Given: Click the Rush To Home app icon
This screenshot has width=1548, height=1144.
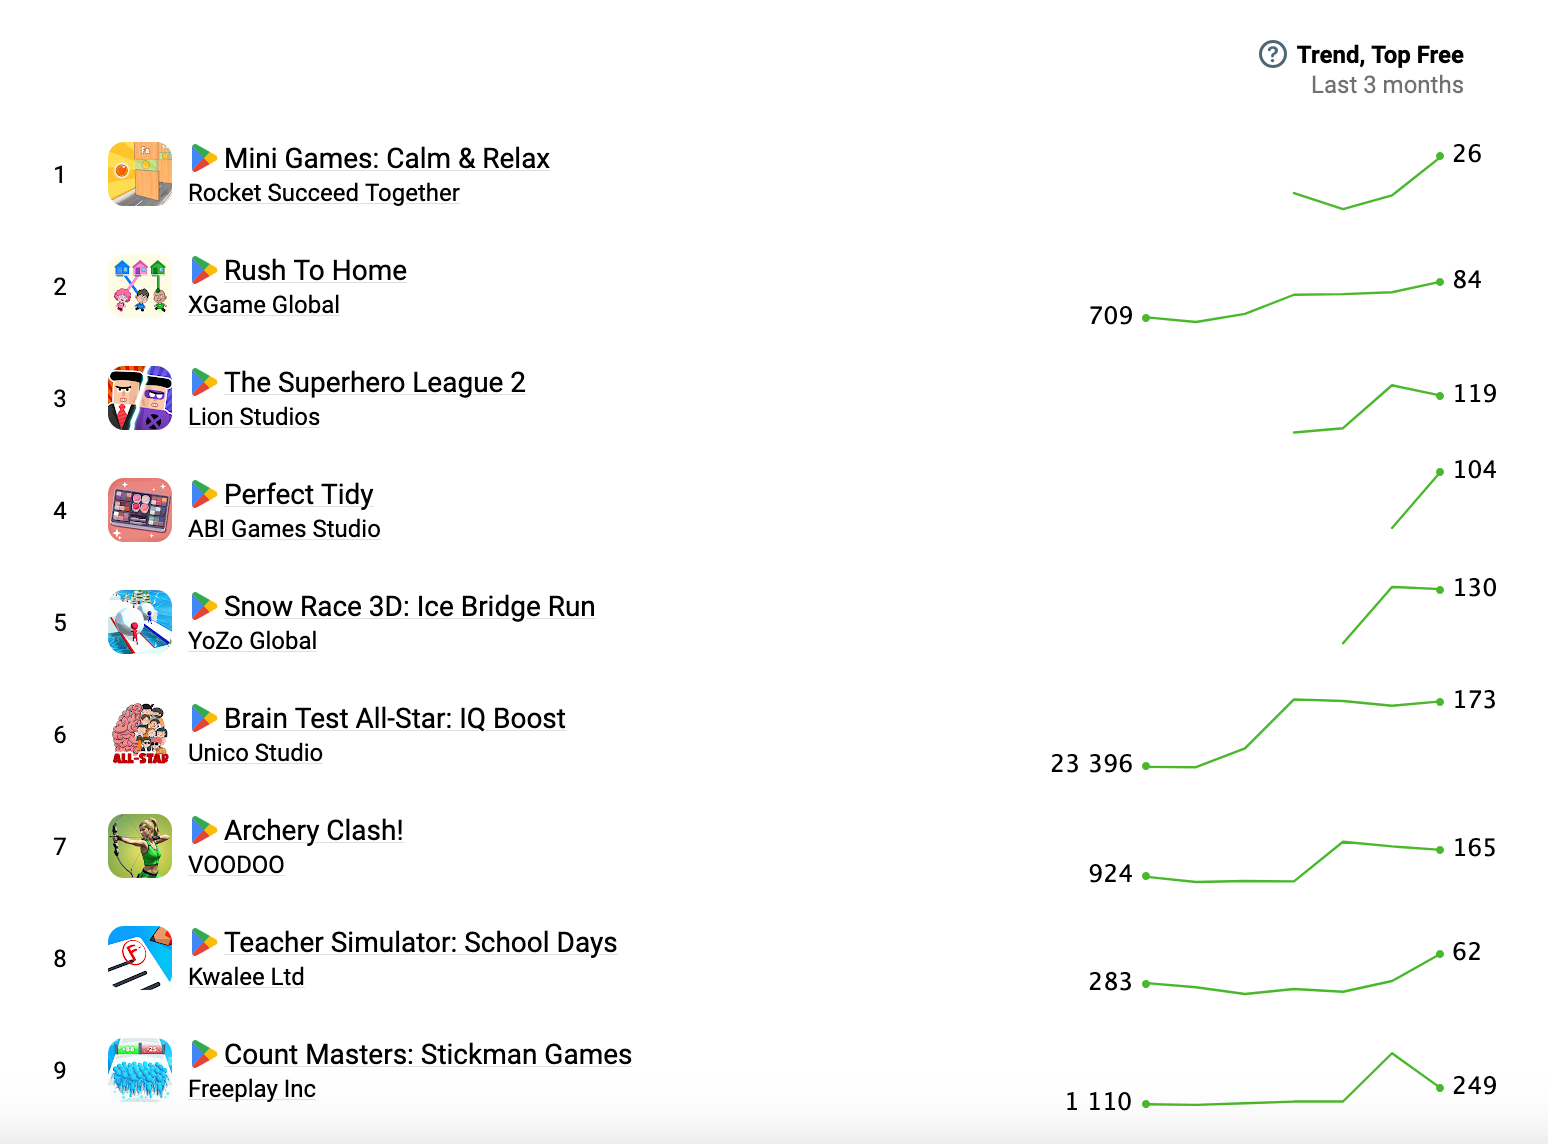Looking at the screenshot, I should (x=140, y=286).
